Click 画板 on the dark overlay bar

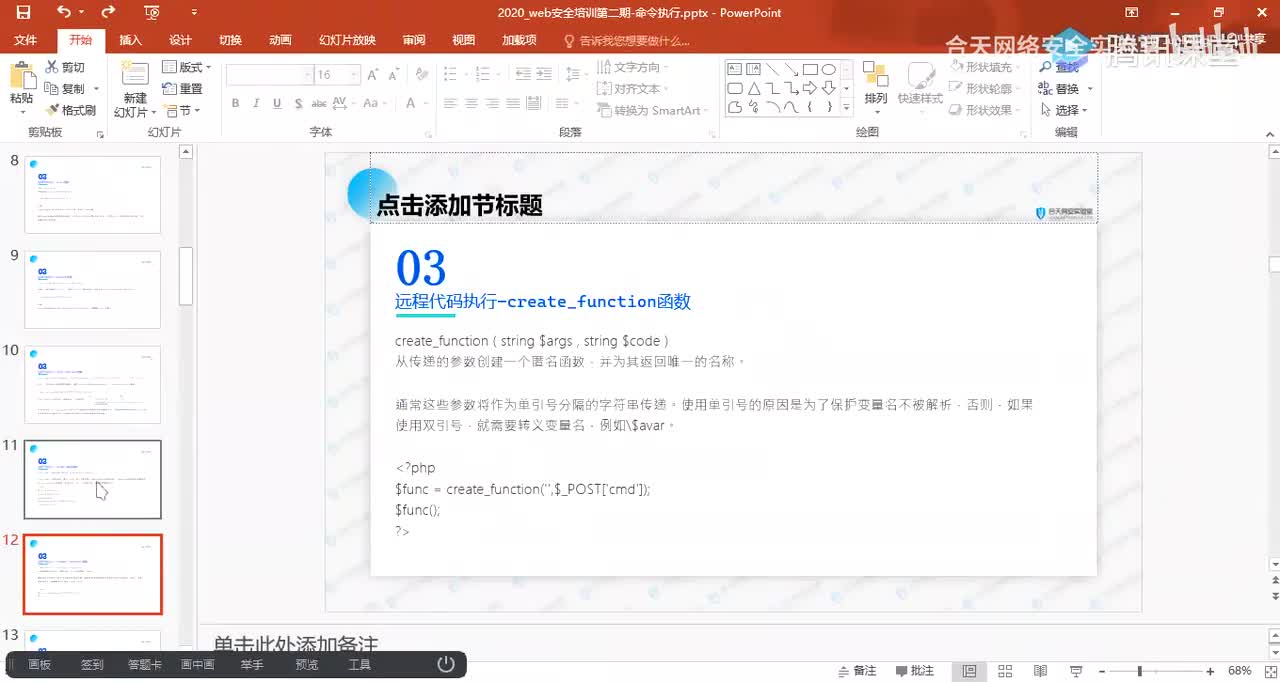coord(39,665)
